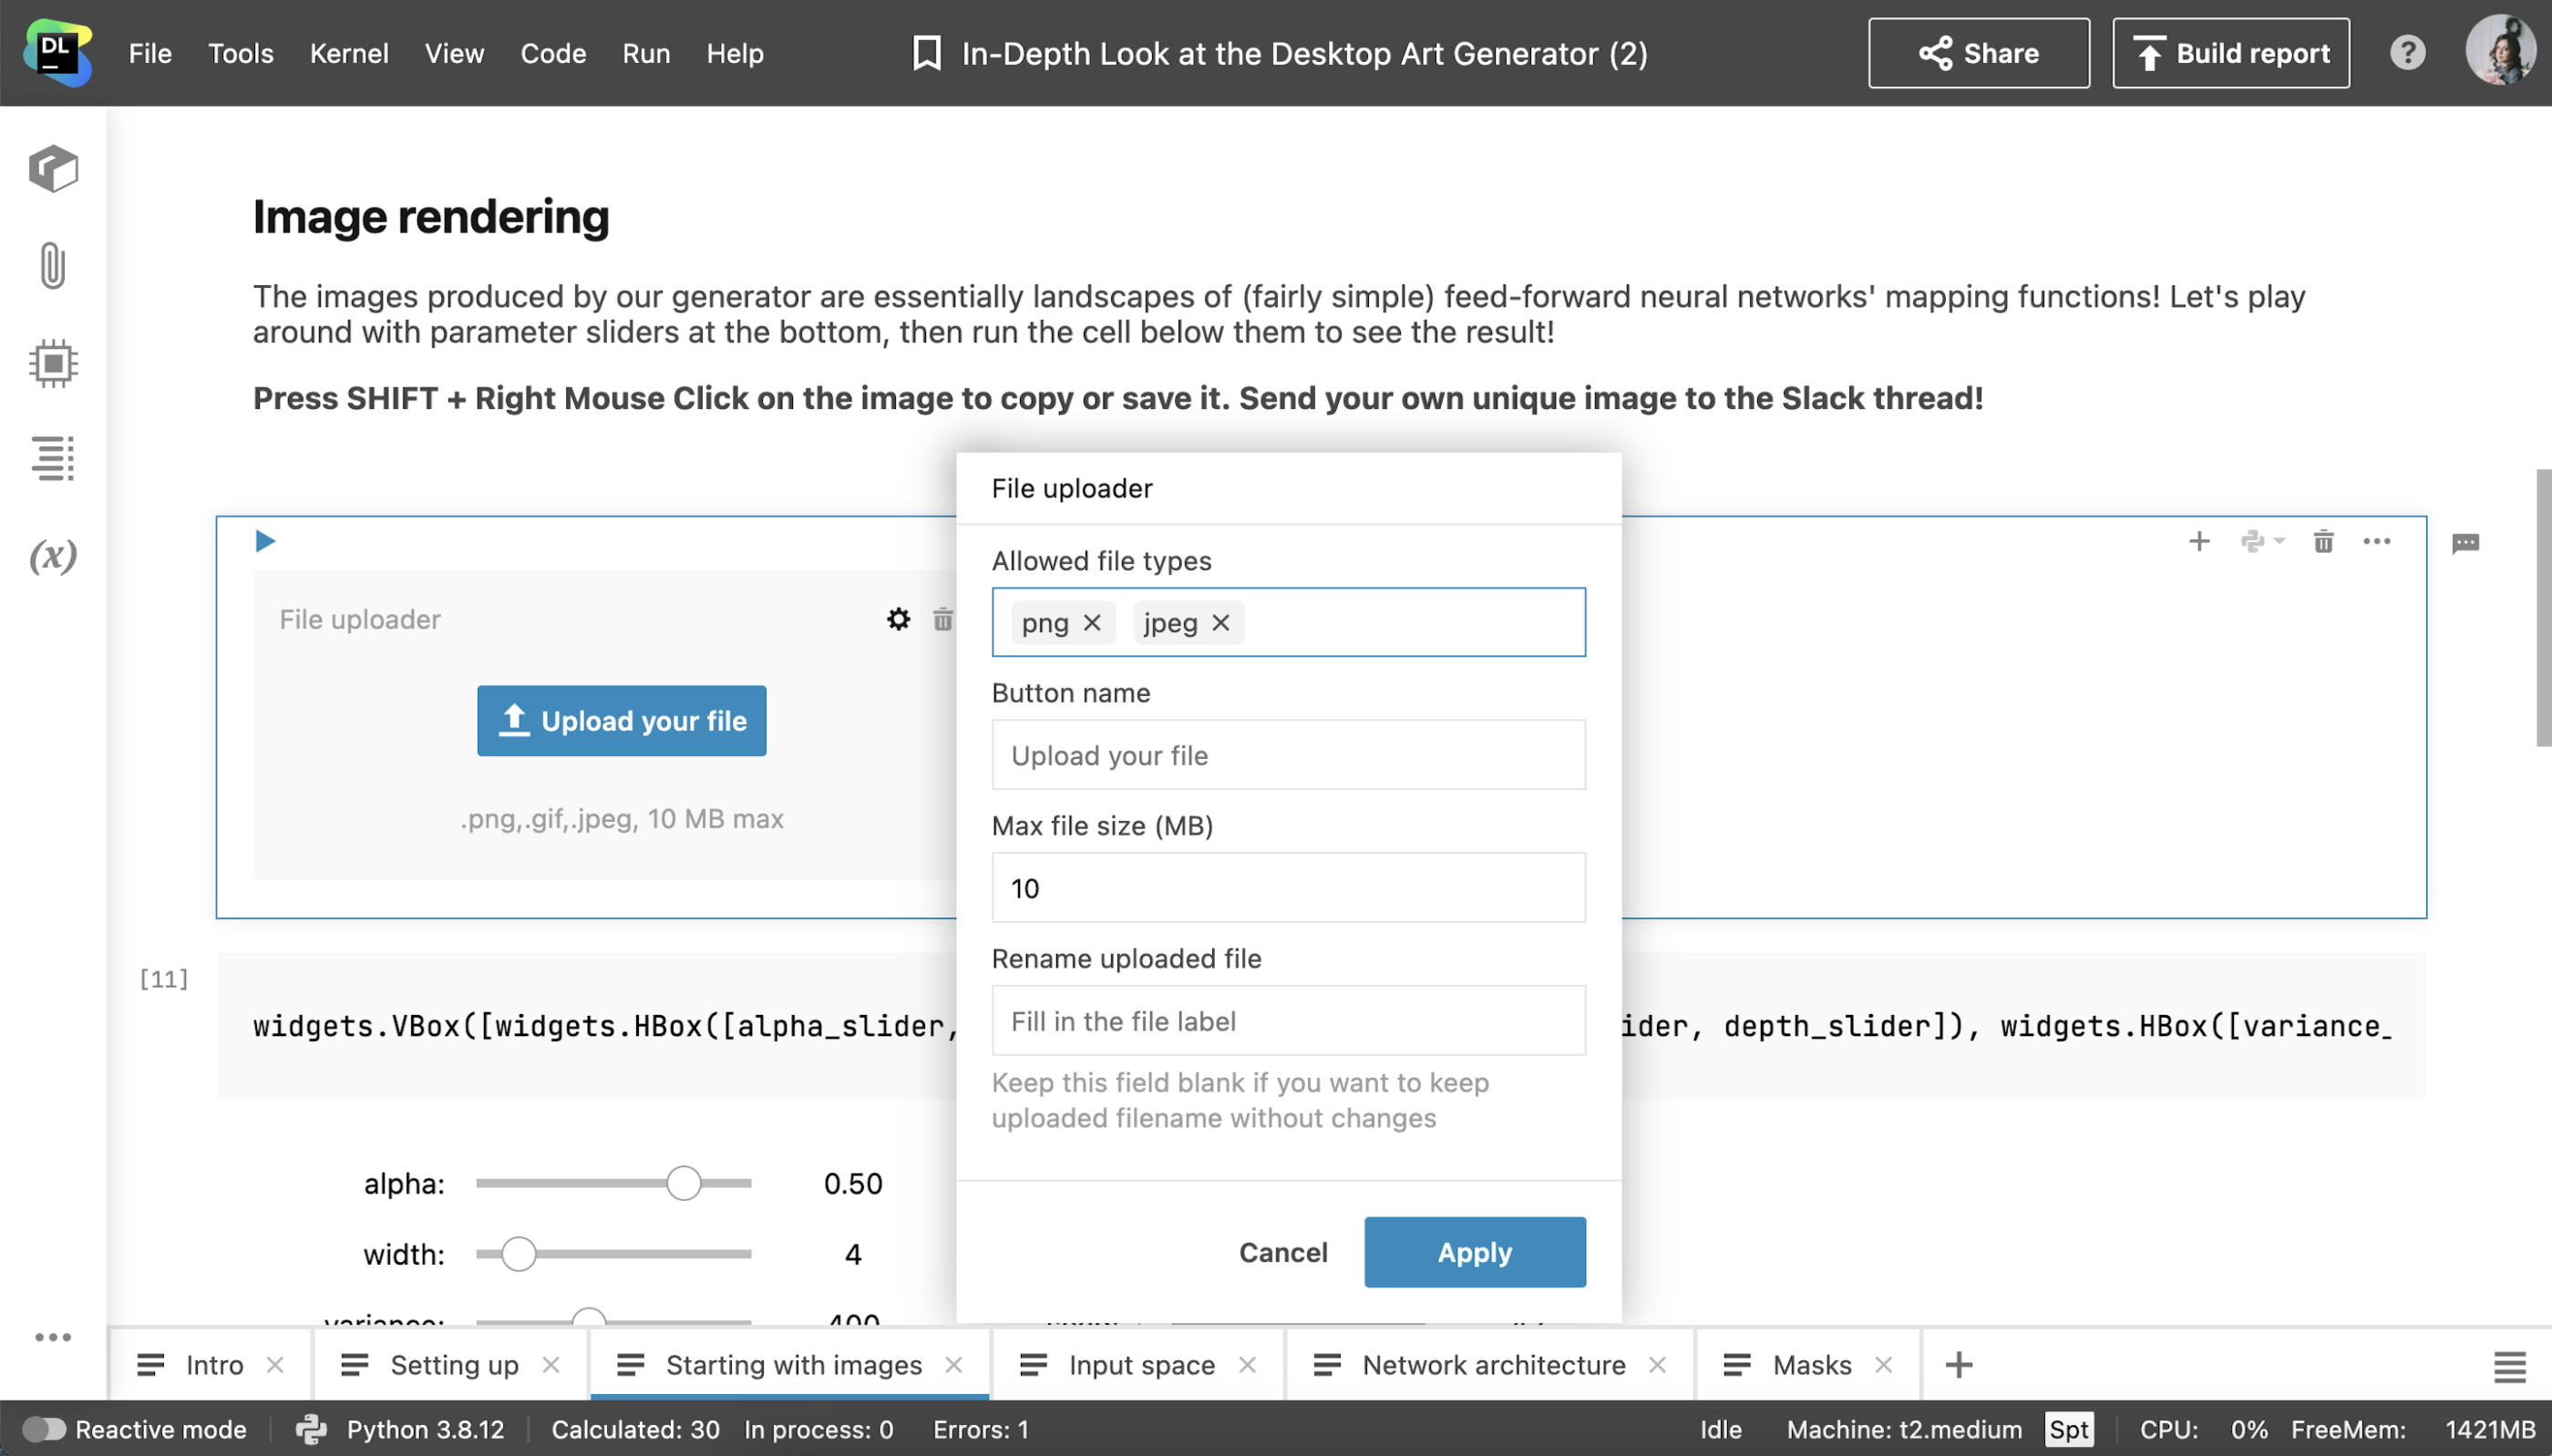Click the Apply button

(1474, 1252)
